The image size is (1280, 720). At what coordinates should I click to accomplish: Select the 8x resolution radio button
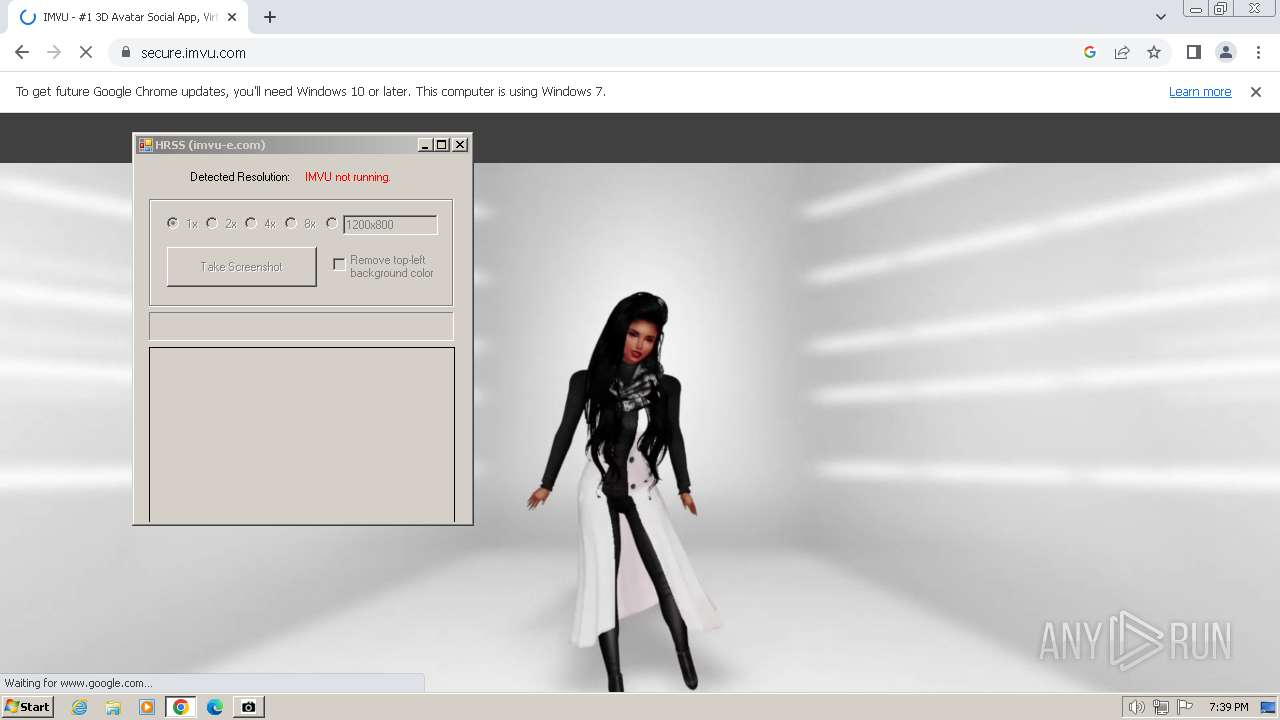(291, 223)
